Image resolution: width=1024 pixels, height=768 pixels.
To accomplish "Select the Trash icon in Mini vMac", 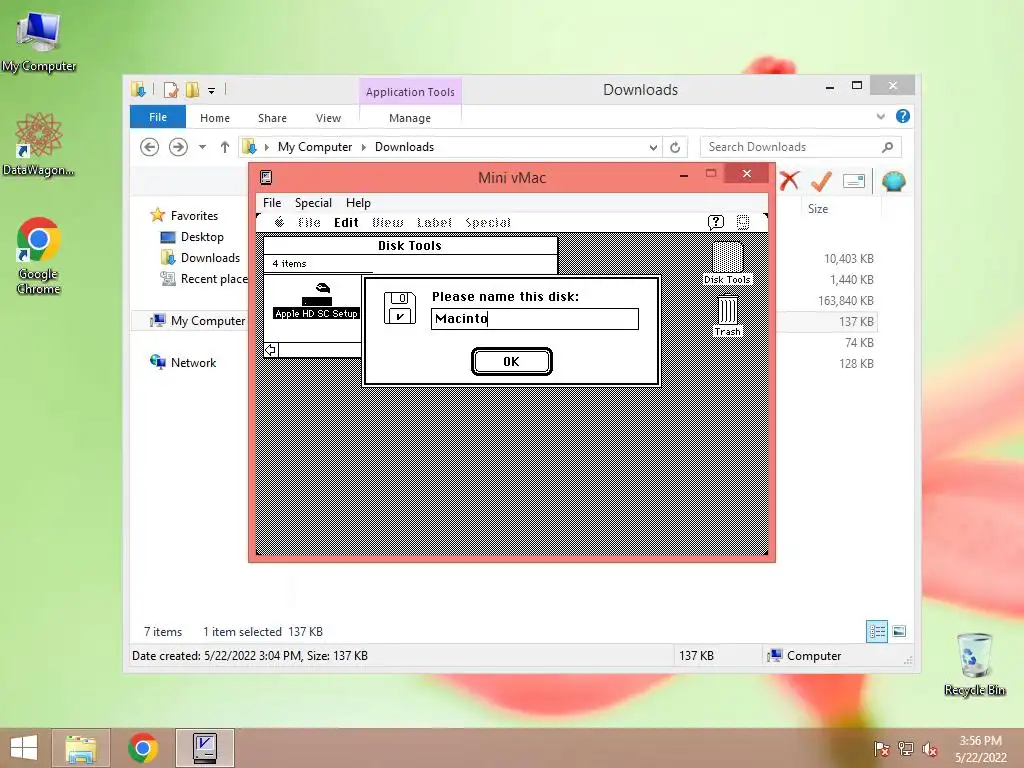I will click(728, 315).
